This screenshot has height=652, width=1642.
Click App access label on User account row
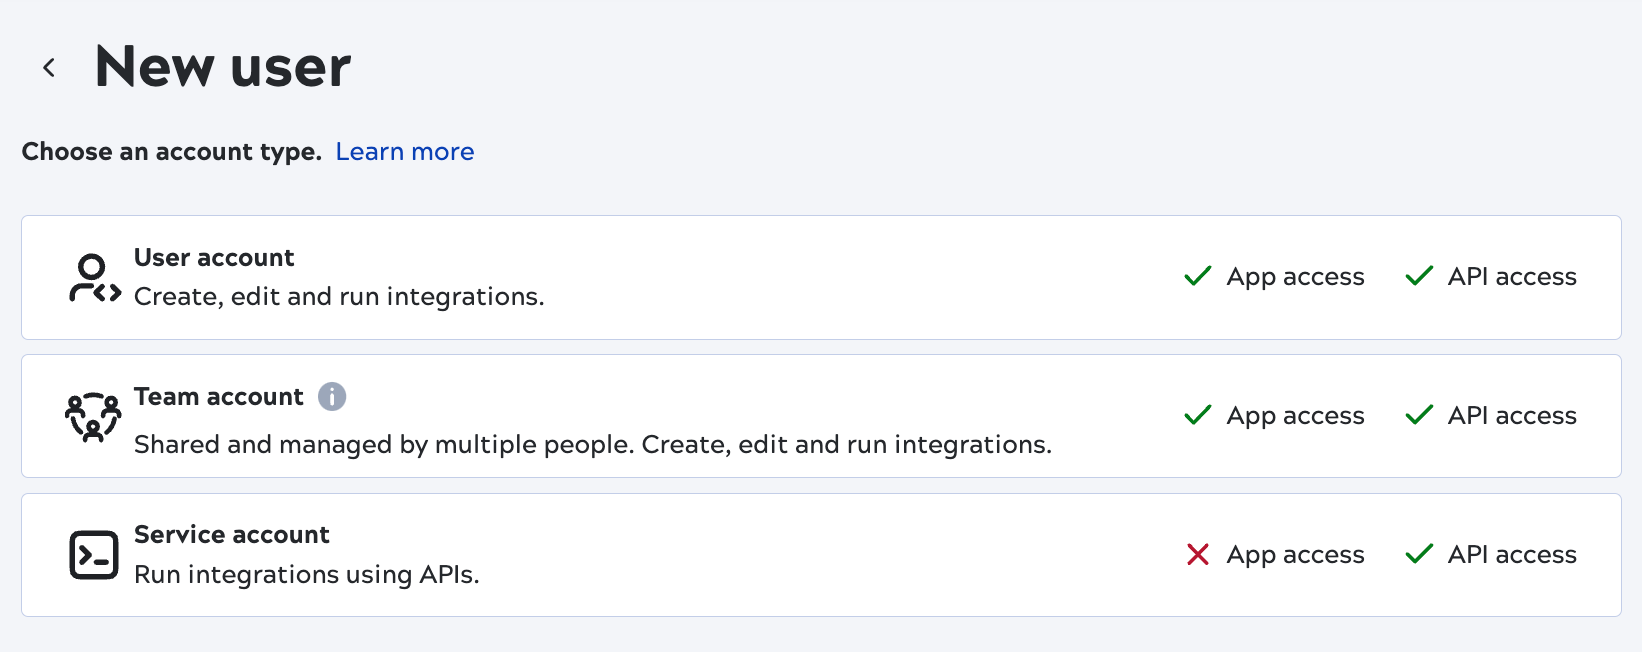pyautogui.click(x=1295, y=276)
